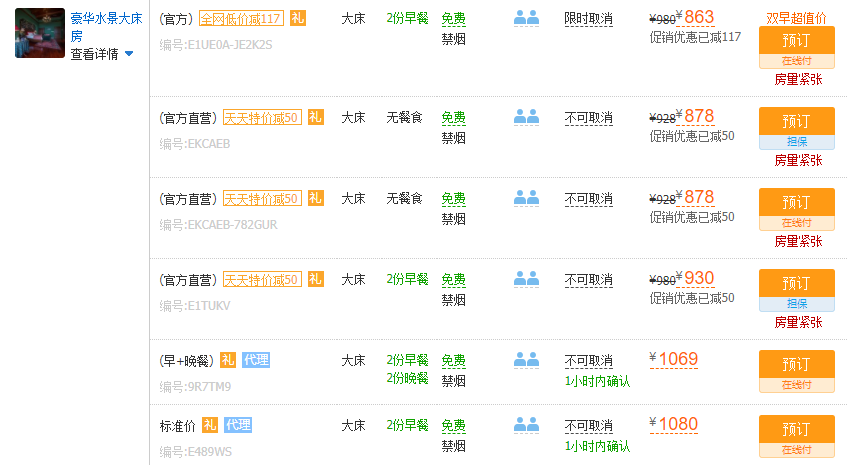
Task: Click the 礼 icon in the E1TUKV row
Action: 316,280
